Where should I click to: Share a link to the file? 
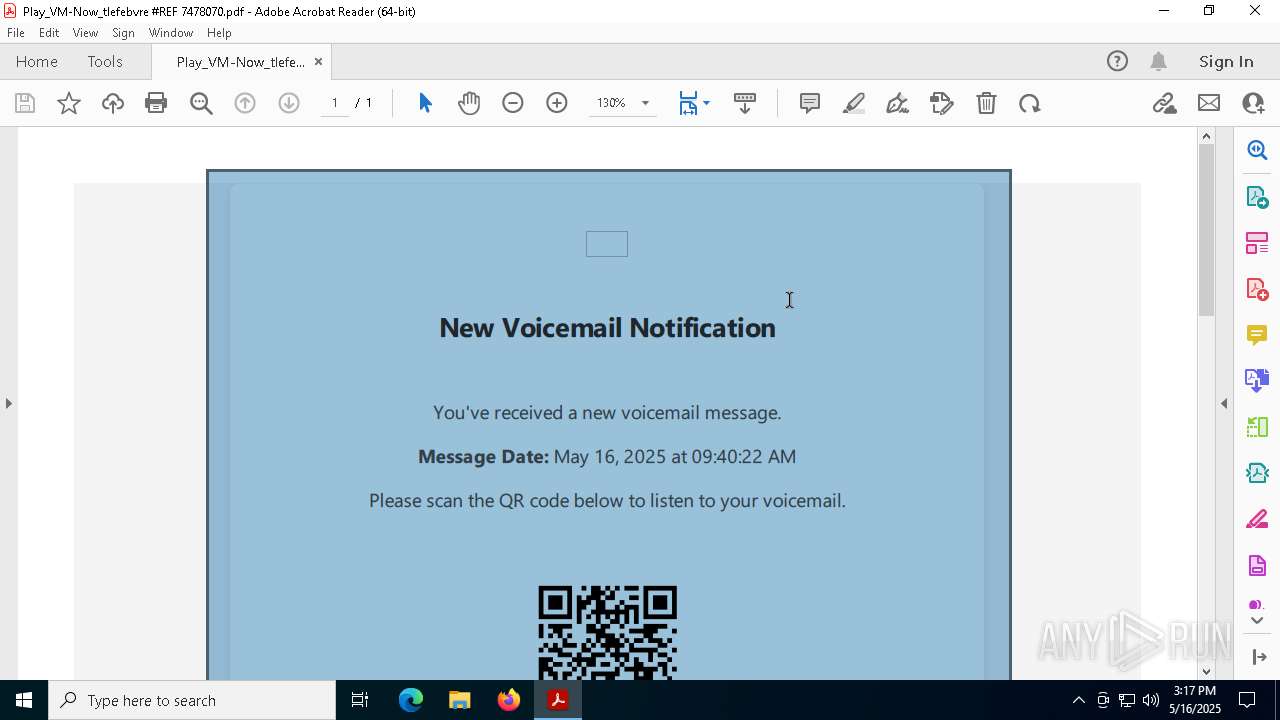(1164, 103)
